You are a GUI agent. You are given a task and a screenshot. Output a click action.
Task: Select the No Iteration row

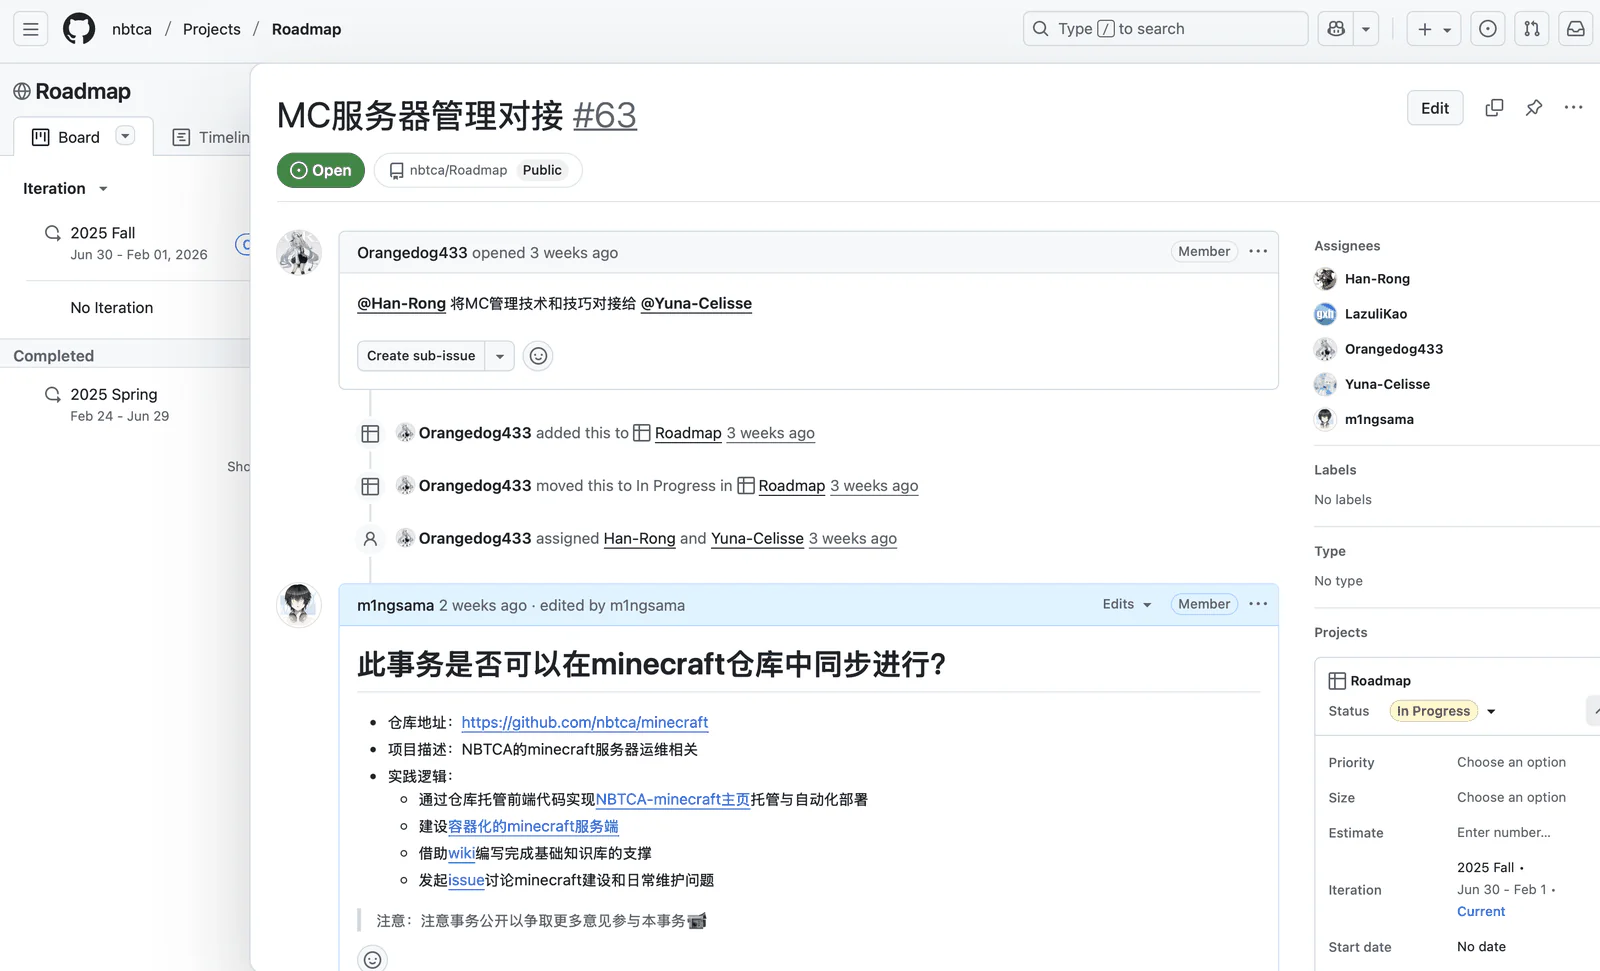pyautogui.click(x=112, y=308)
